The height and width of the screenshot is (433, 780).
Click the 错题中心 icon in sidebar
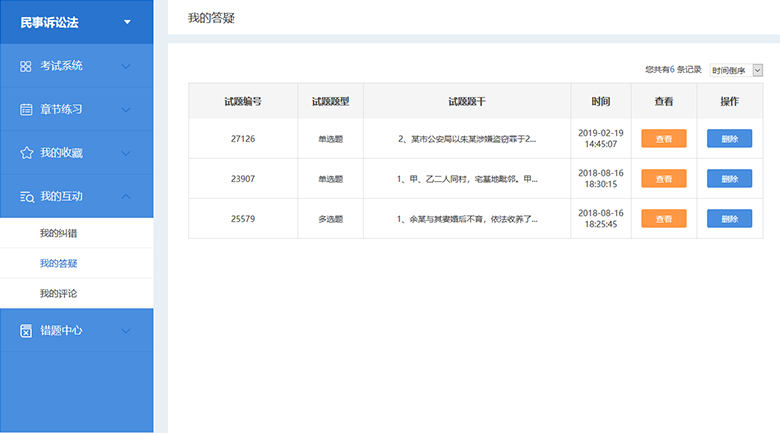tap(26, 330)
